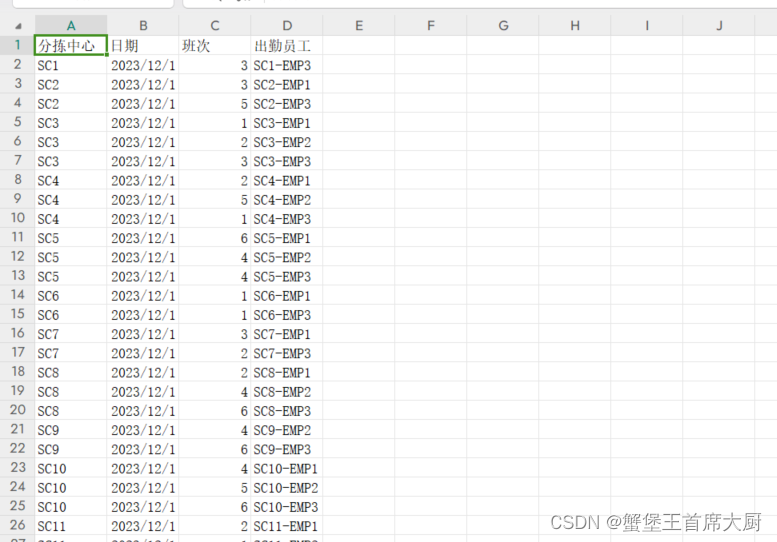Click cell SC4-EMP3
The height and width of the screenshot is (542, 777).
[x=287, y=219]
